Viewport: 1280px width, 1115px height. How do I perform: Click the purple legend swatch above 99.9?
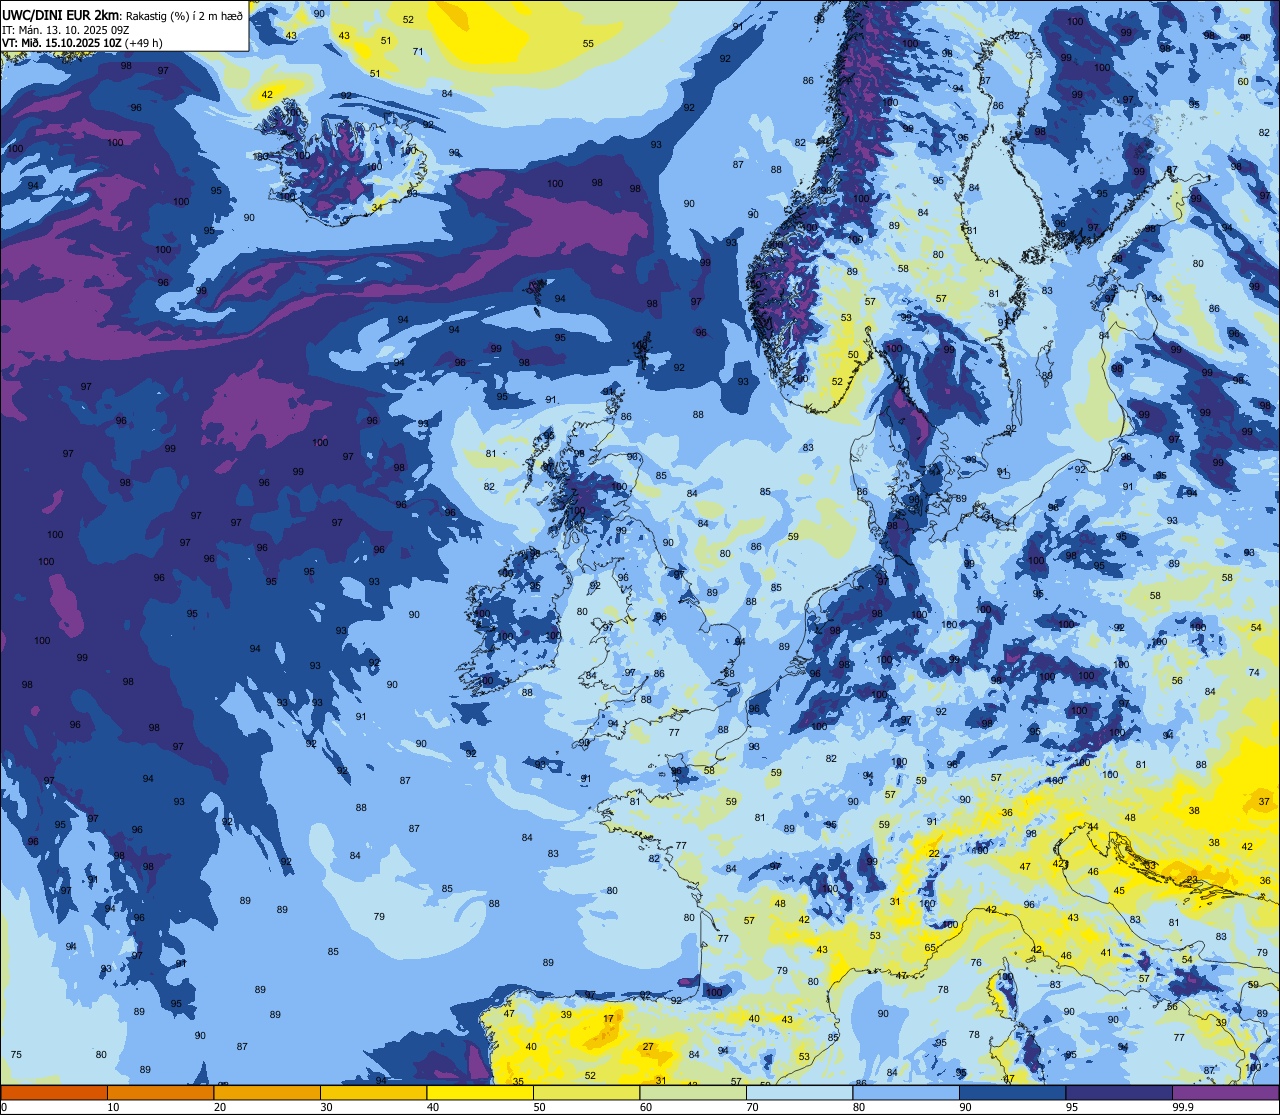coord(1225,1092)
